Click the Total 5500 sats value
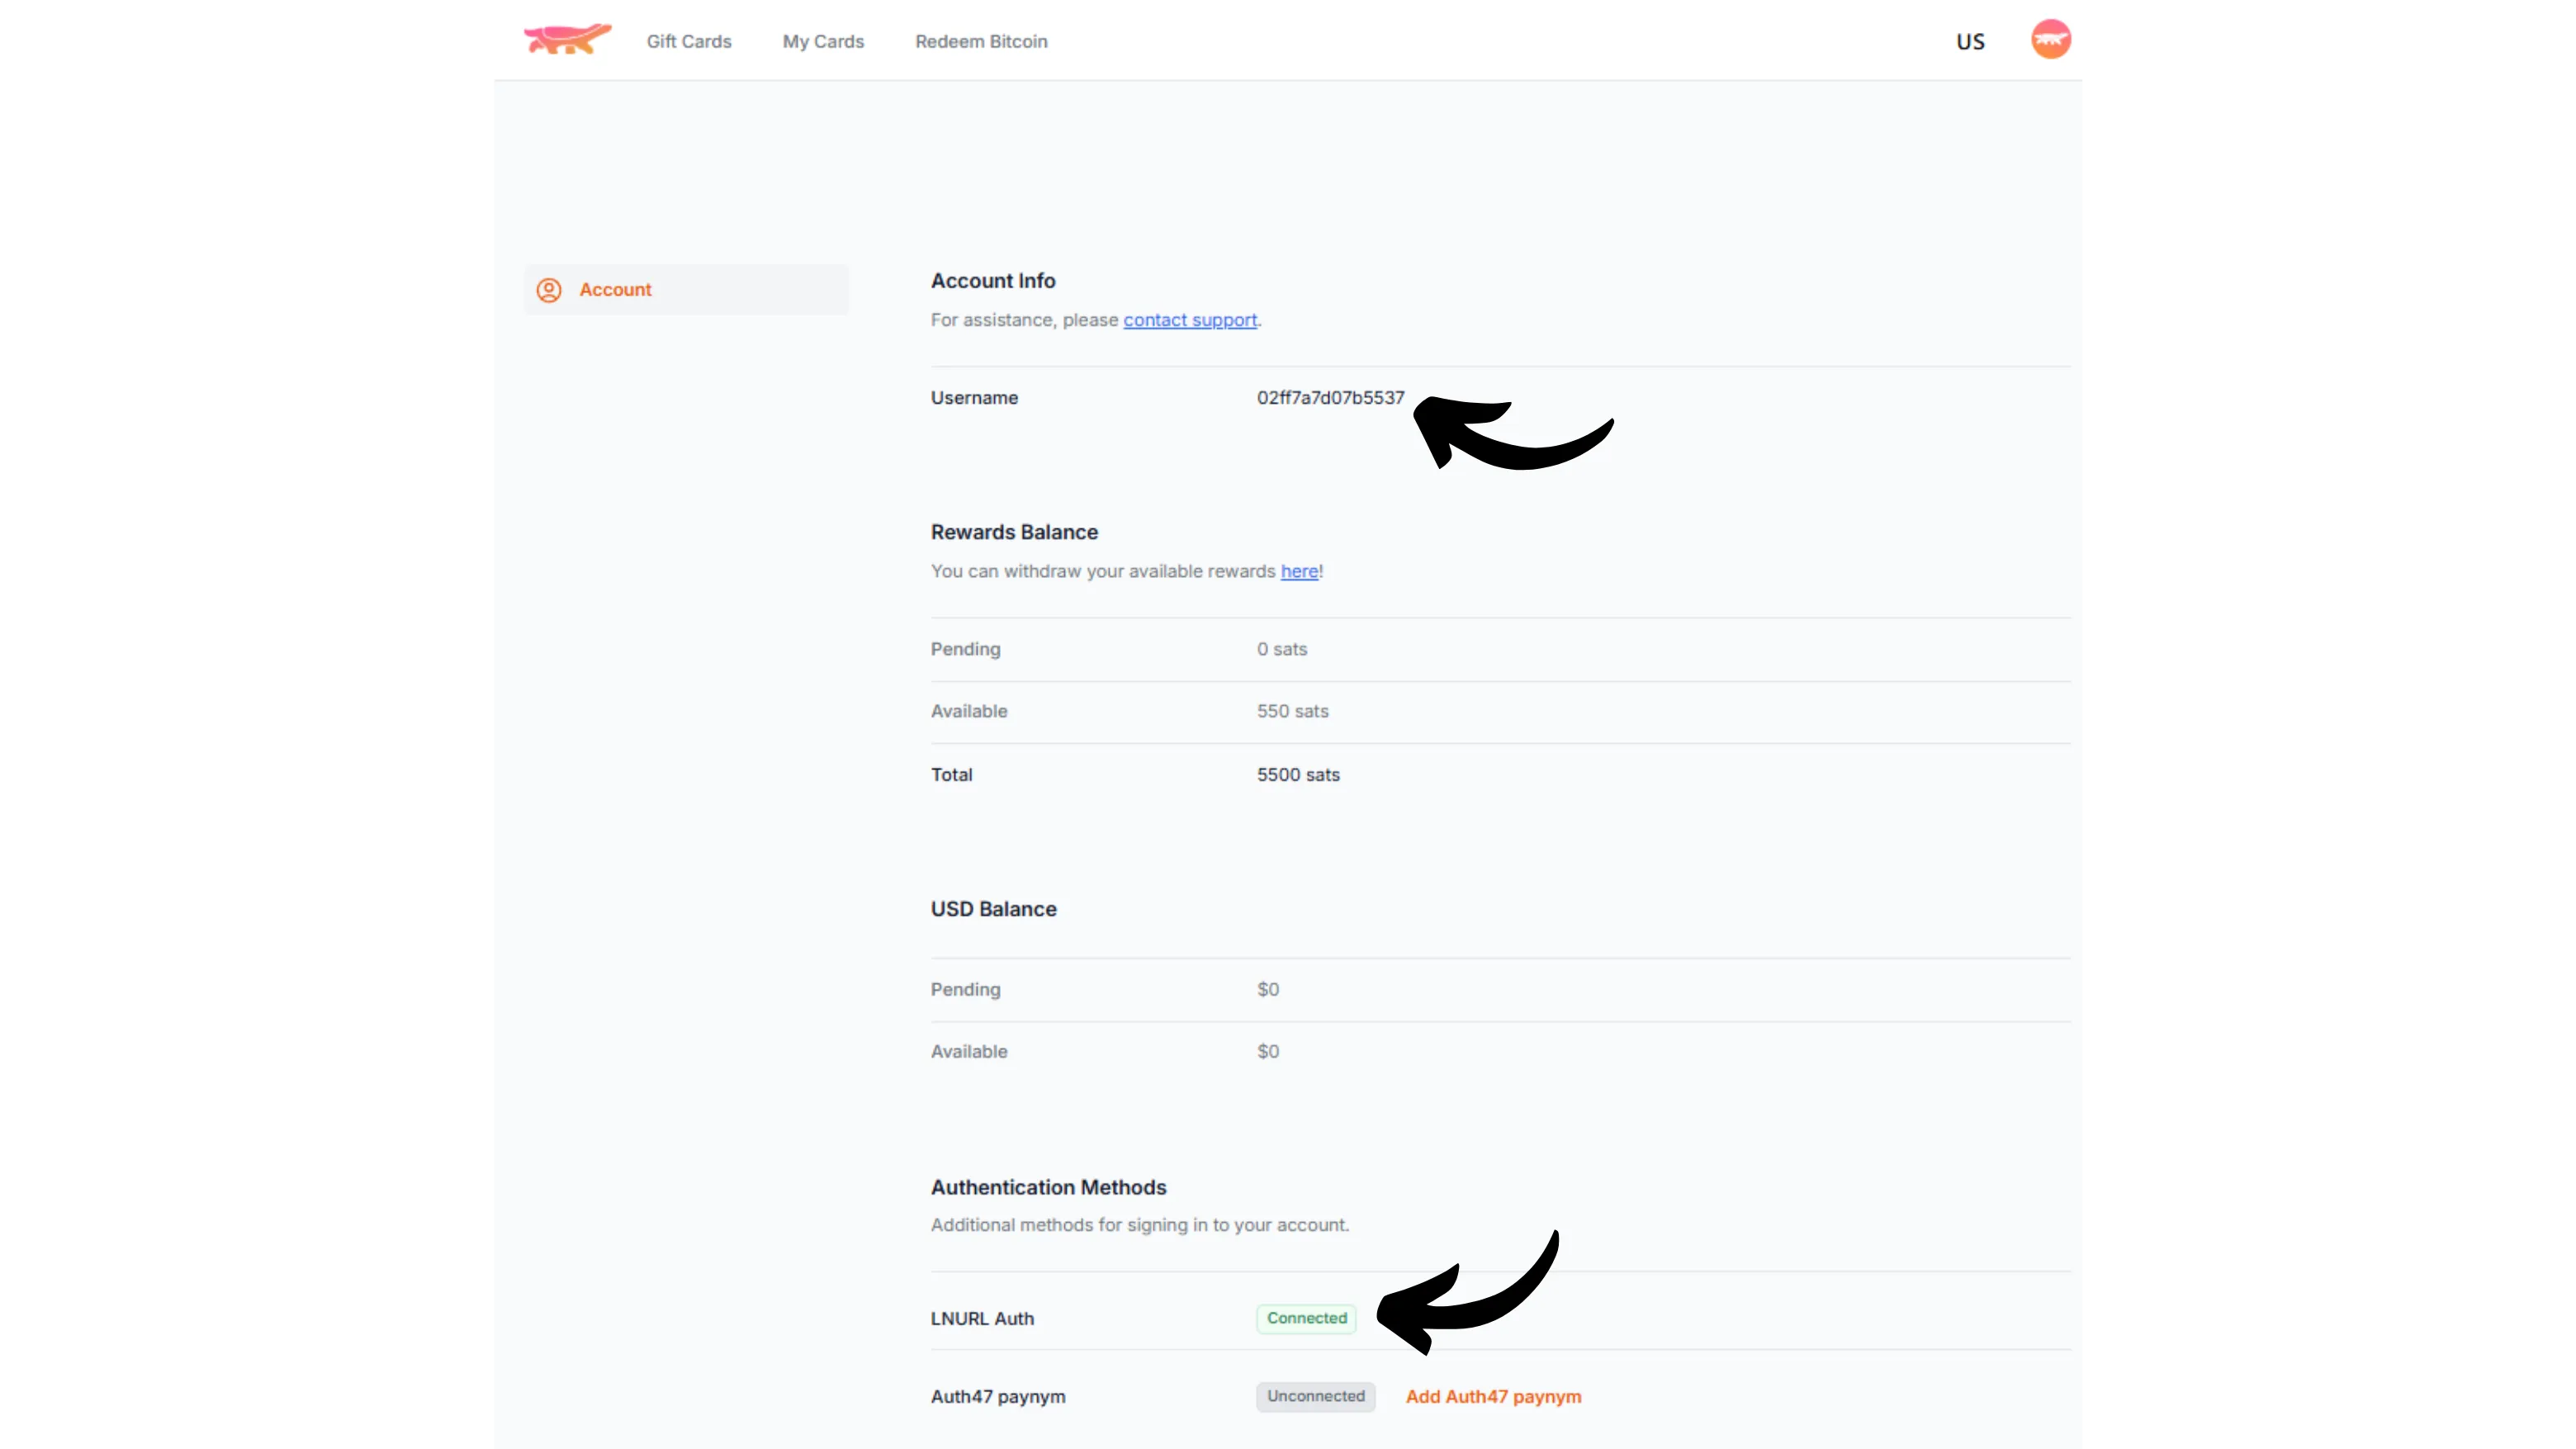This screenshot has width=2576, height=1449. 1298,775
